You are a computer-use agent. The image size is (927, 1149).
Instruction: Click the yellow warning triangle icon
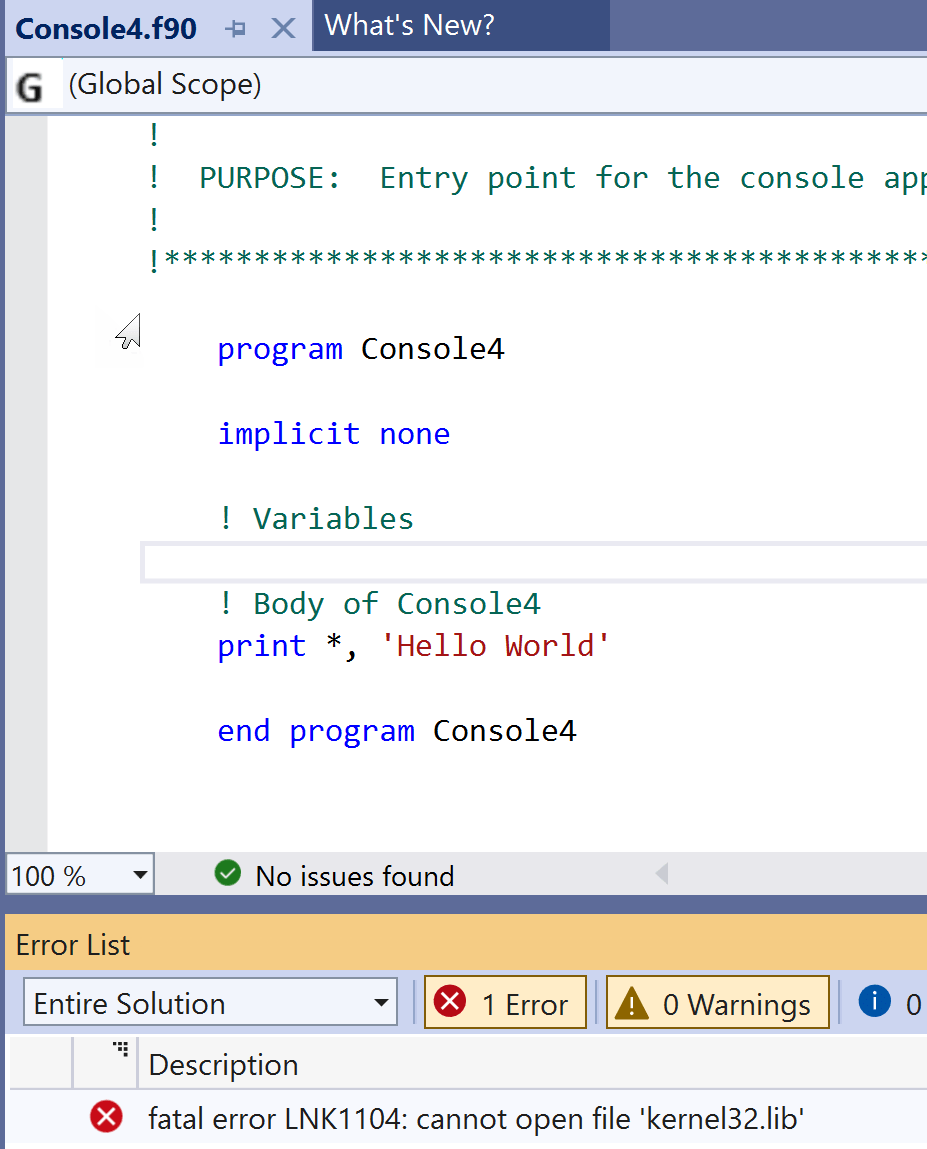[632, 1002]
